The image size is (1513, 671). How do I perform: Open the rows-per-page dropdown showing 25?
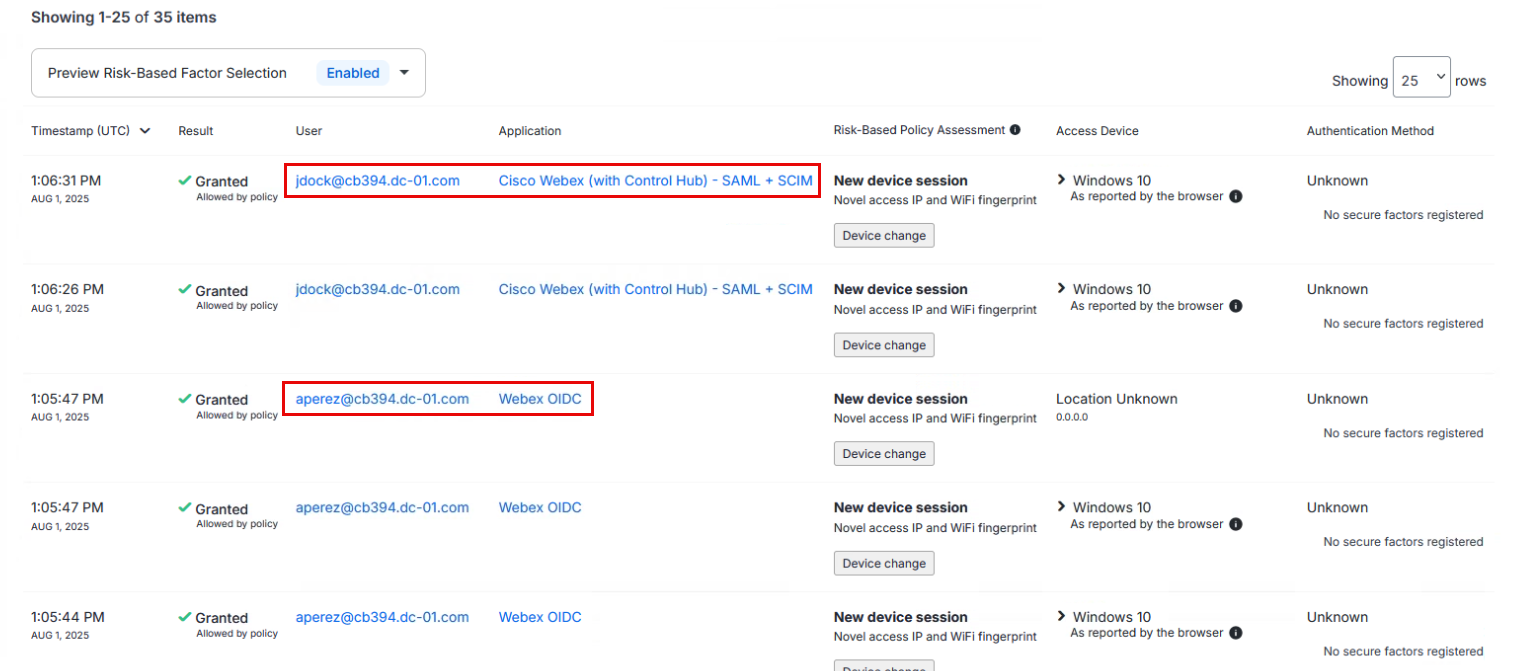point(1420,81)
